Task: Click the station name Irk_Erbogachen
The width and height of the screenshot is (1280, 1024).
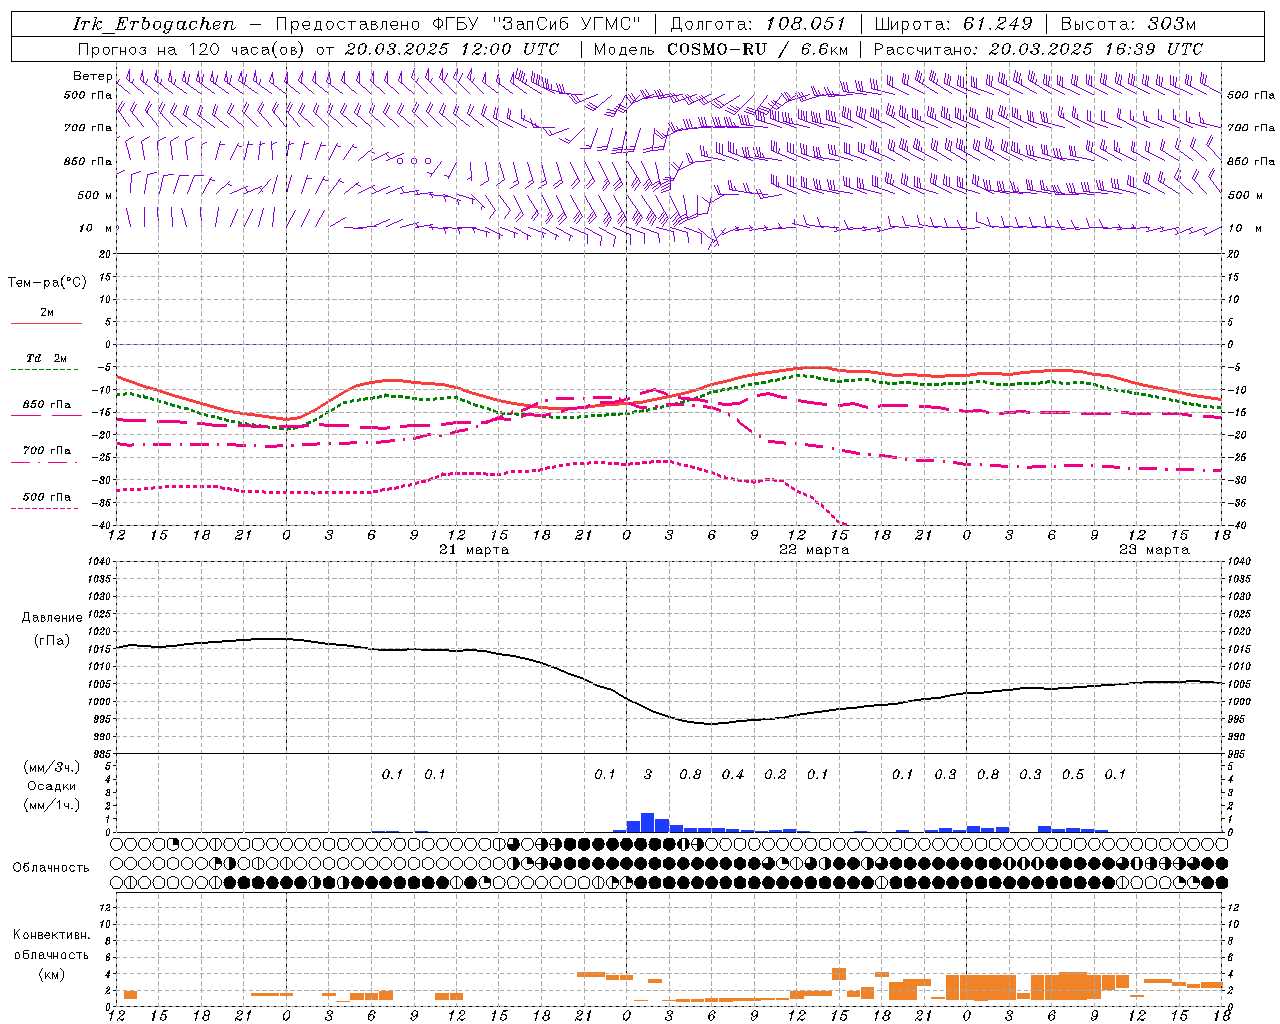Action: coord(154,24)
